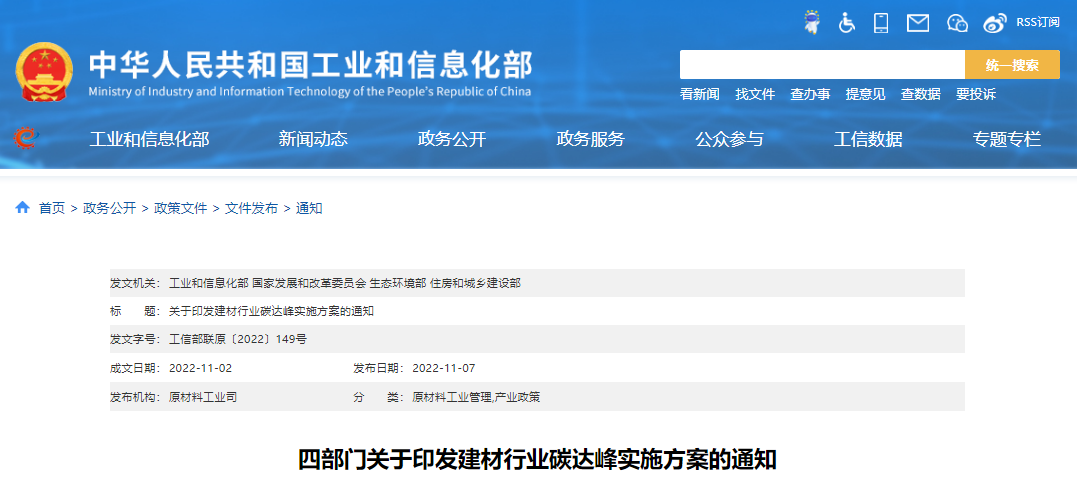Viewport: 1077px width, 479px height.
Task: Open the 要投诉 quick link
Action: coord(976,94)
